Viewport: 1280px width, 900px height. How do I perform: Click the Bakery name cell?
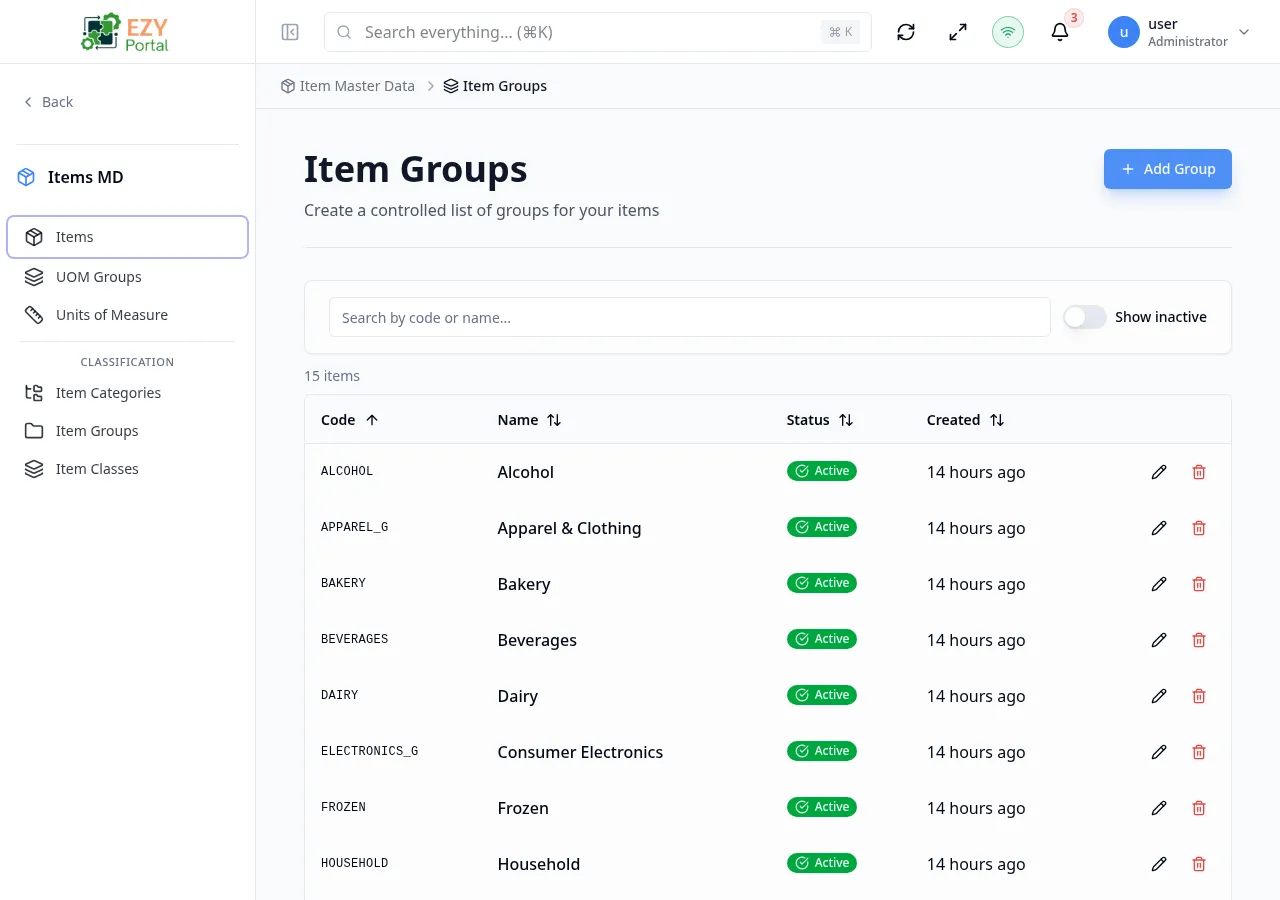(524, 584)
